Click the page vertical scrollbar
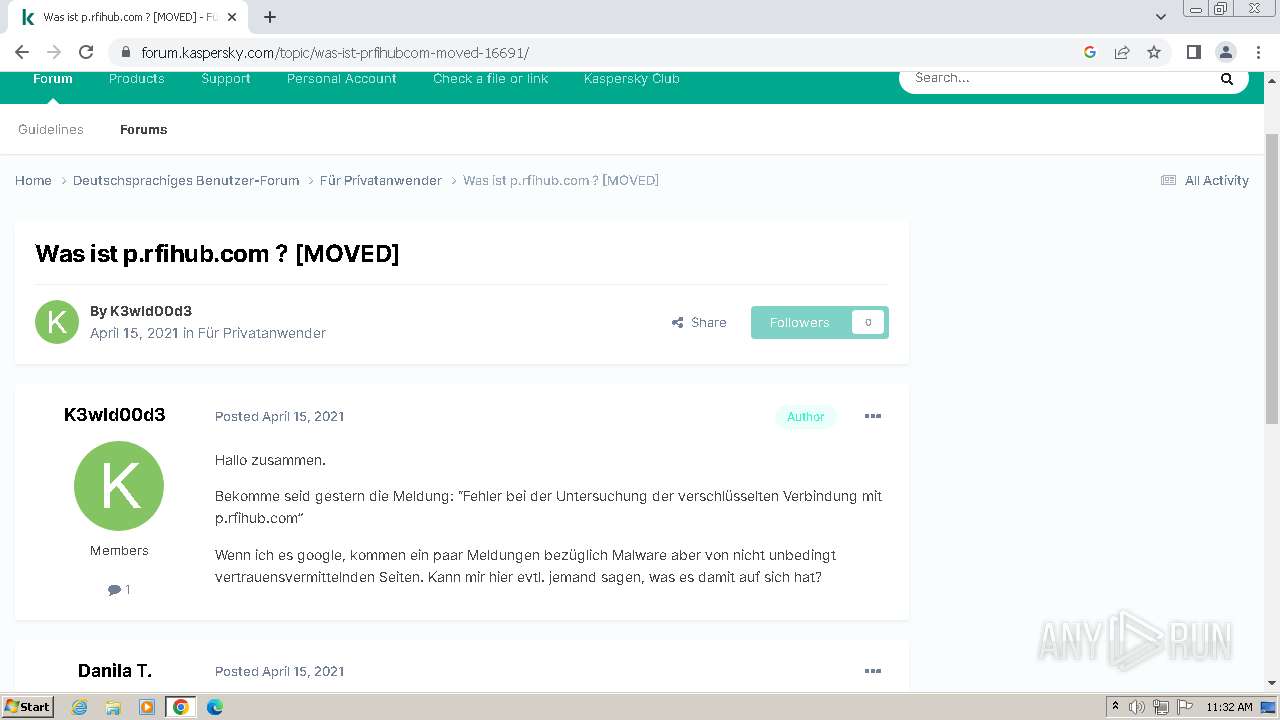The image size is (1280, 720). (x=1272, y=280)
